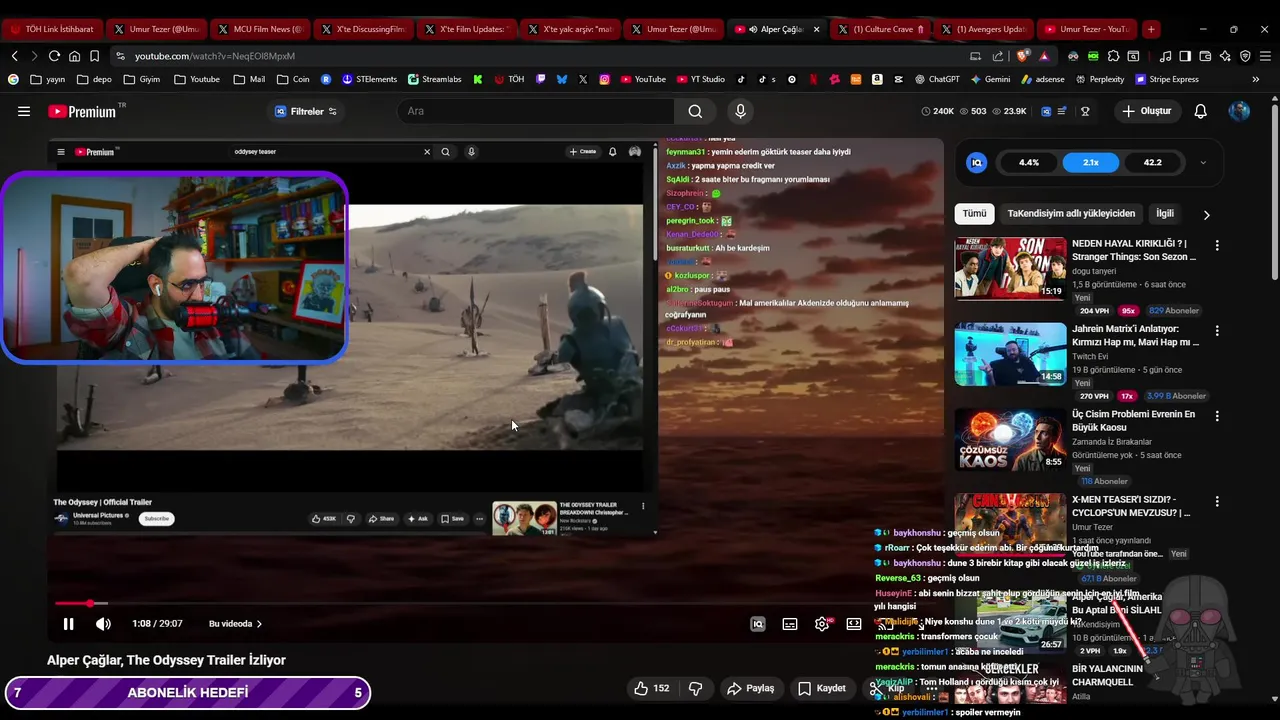Show more bookmarks overflow chevron

pos(1256,79)
